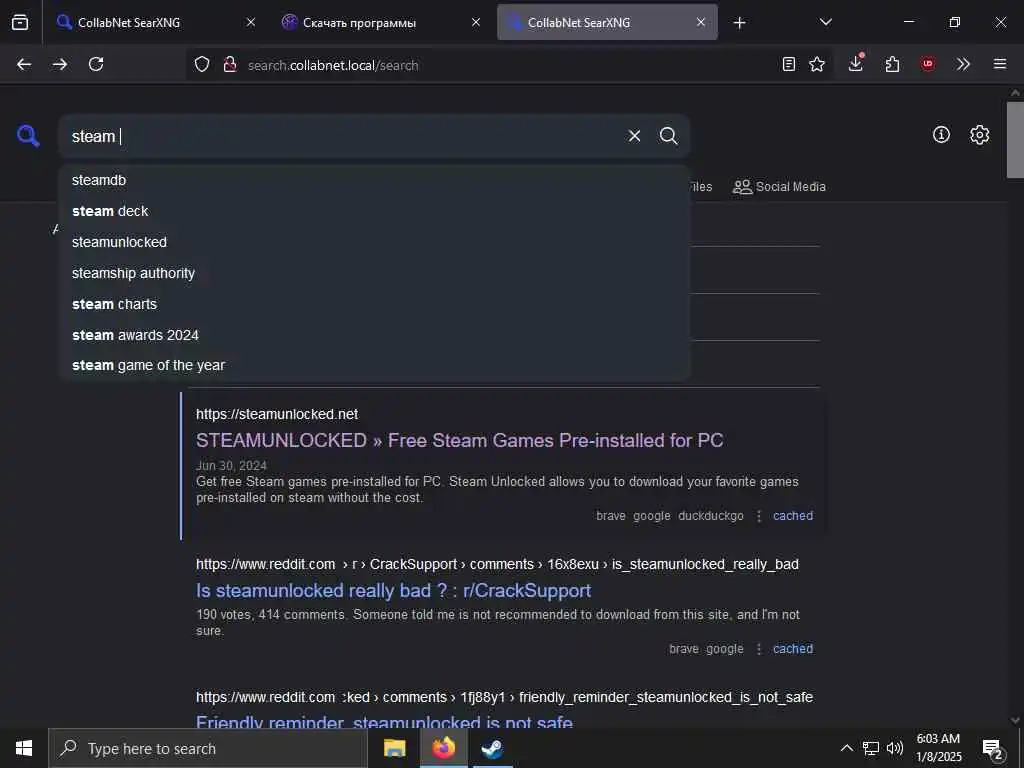Open https://steamunlocked.net URL link

tap(277, 414)
